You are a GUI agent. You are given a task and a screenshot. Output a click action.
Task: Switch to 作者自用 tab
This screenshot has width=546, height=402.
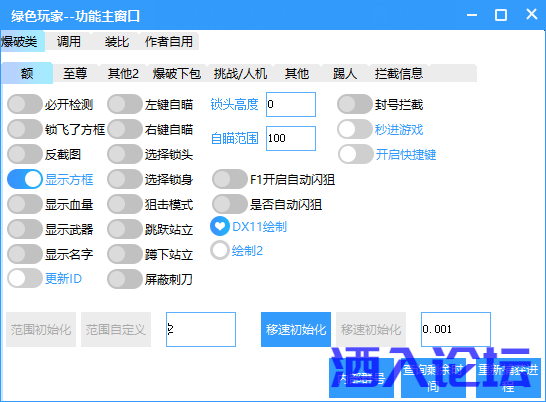[169, 42]
